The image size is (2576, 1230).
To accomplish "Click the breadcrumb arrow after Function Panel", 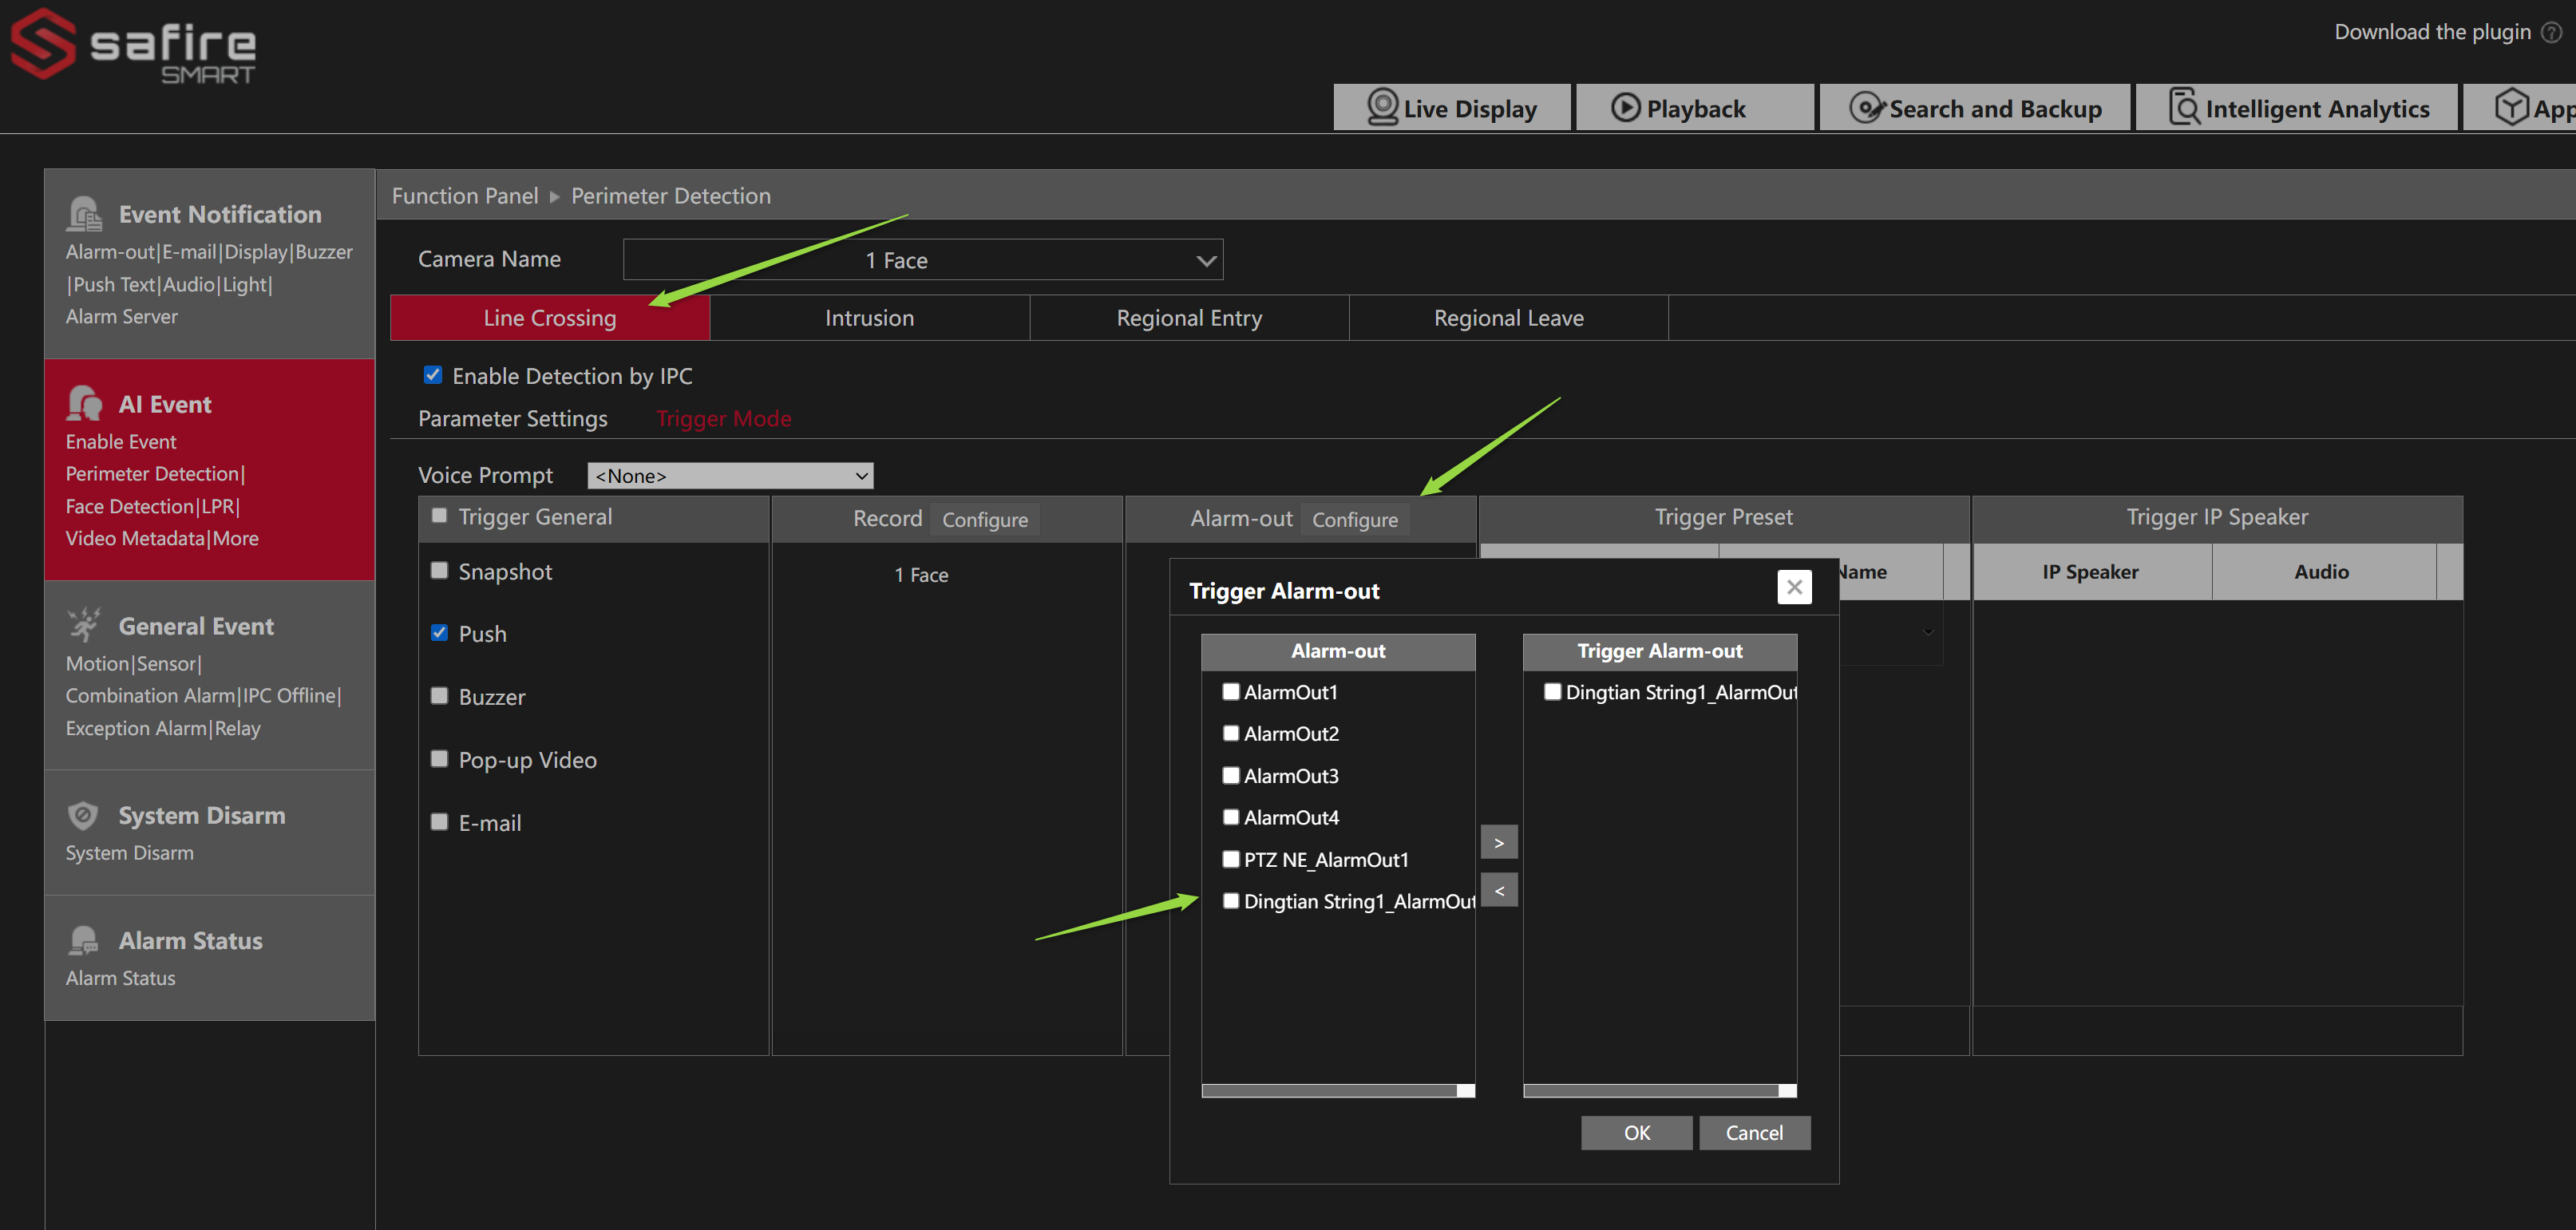I will point(555,197).
